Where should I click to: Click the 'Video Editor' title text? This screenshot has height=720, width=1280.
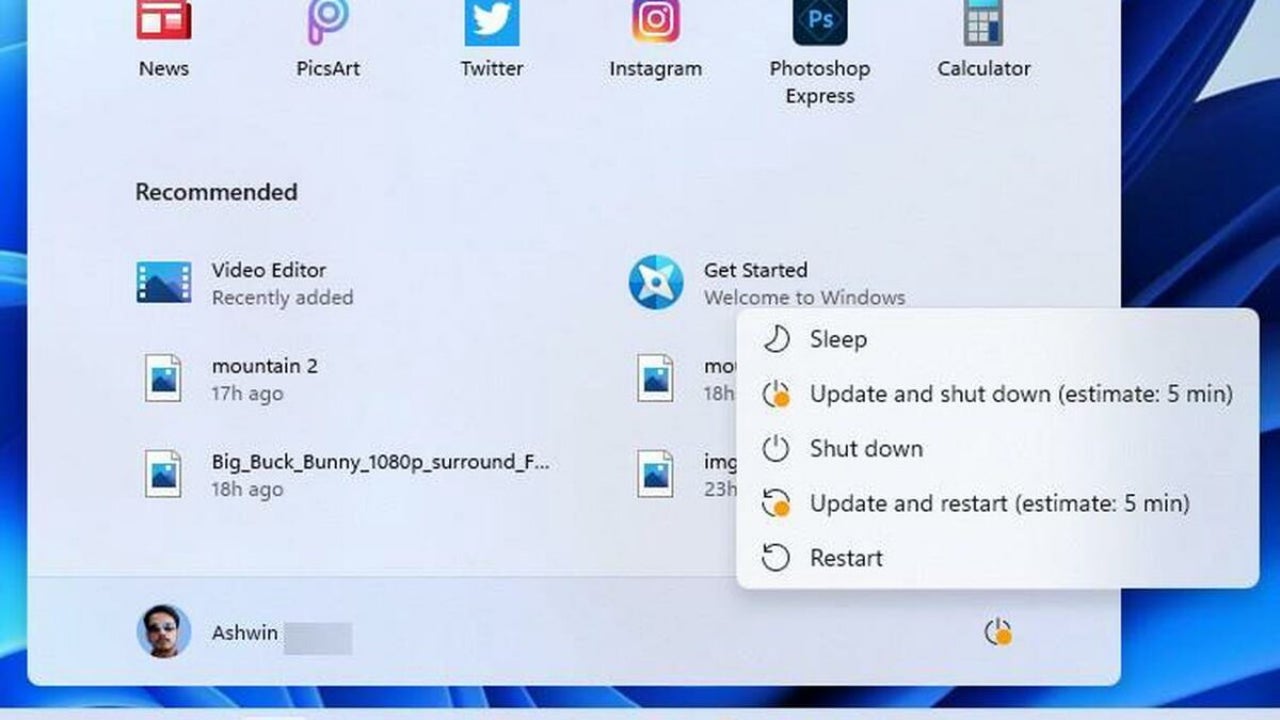pyautogui.click(x=269, y=270)
